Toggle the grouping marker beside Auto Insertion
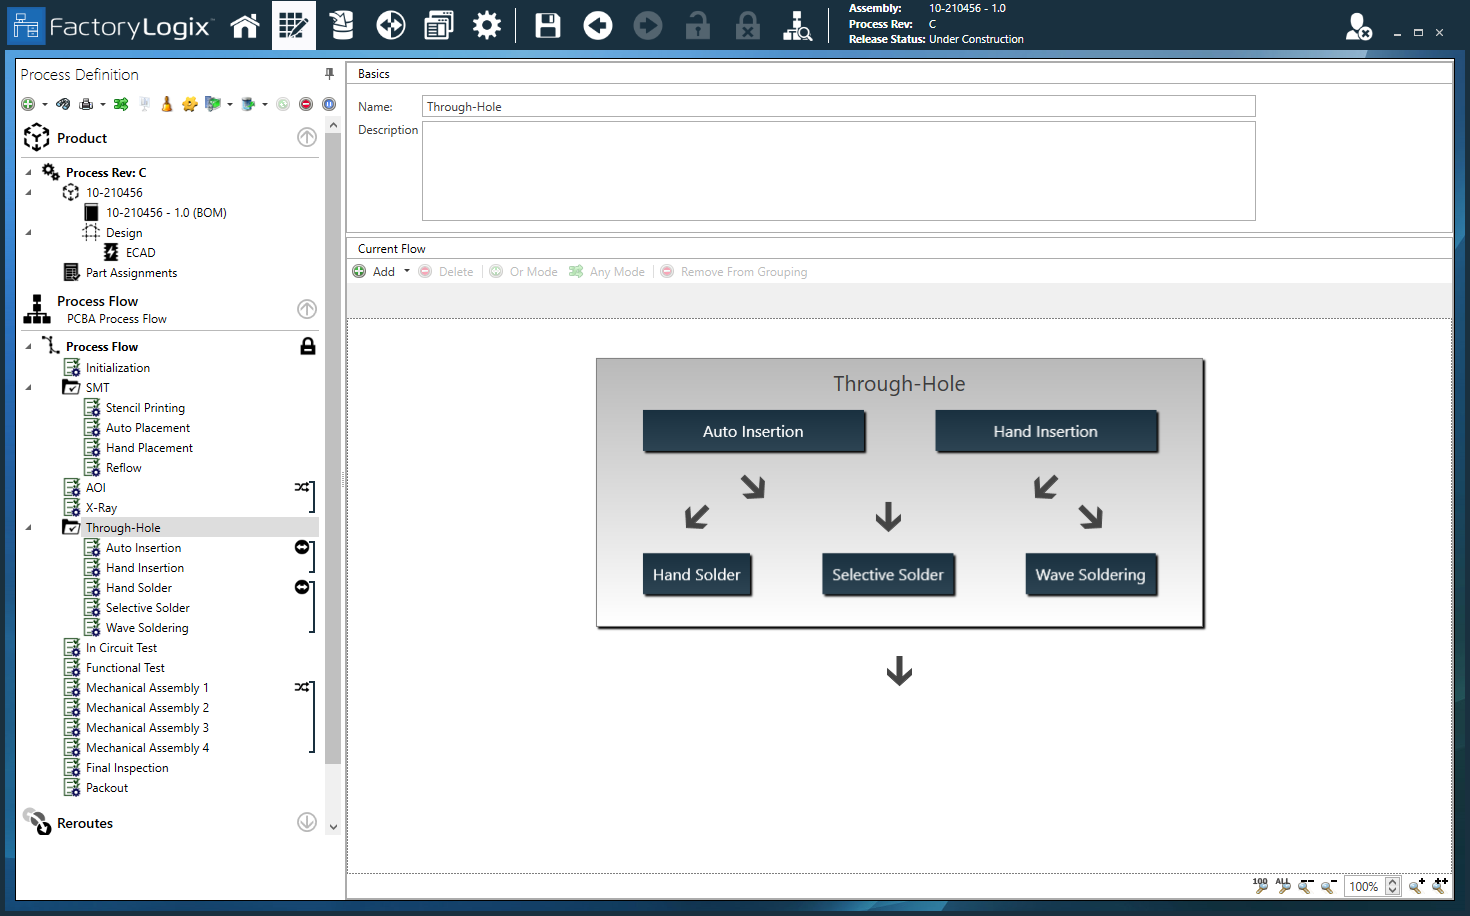 tap(302, 547)
